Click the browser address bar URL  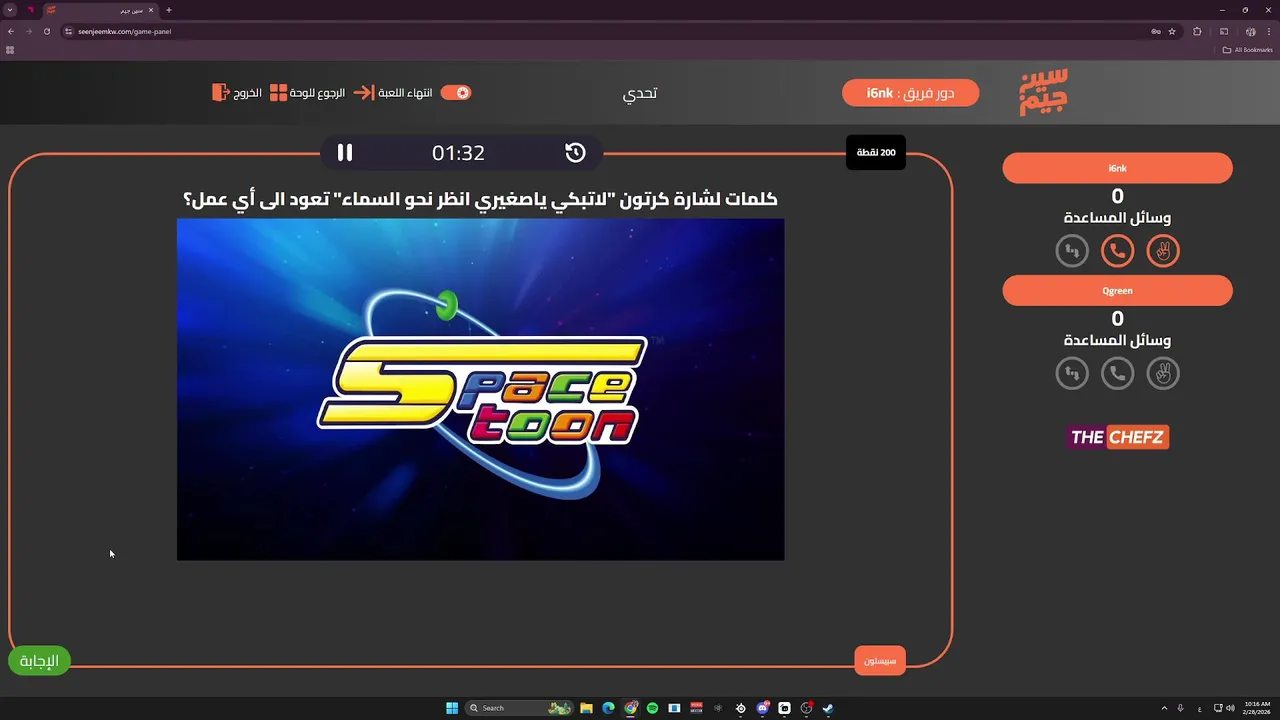tap(124, 31)
